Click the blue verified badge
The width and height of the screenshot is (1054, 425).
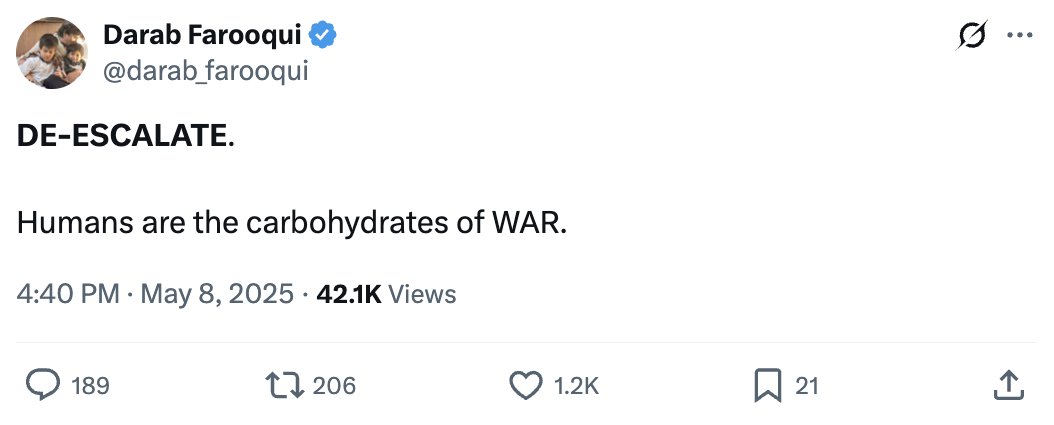click(x=323, y=37)
